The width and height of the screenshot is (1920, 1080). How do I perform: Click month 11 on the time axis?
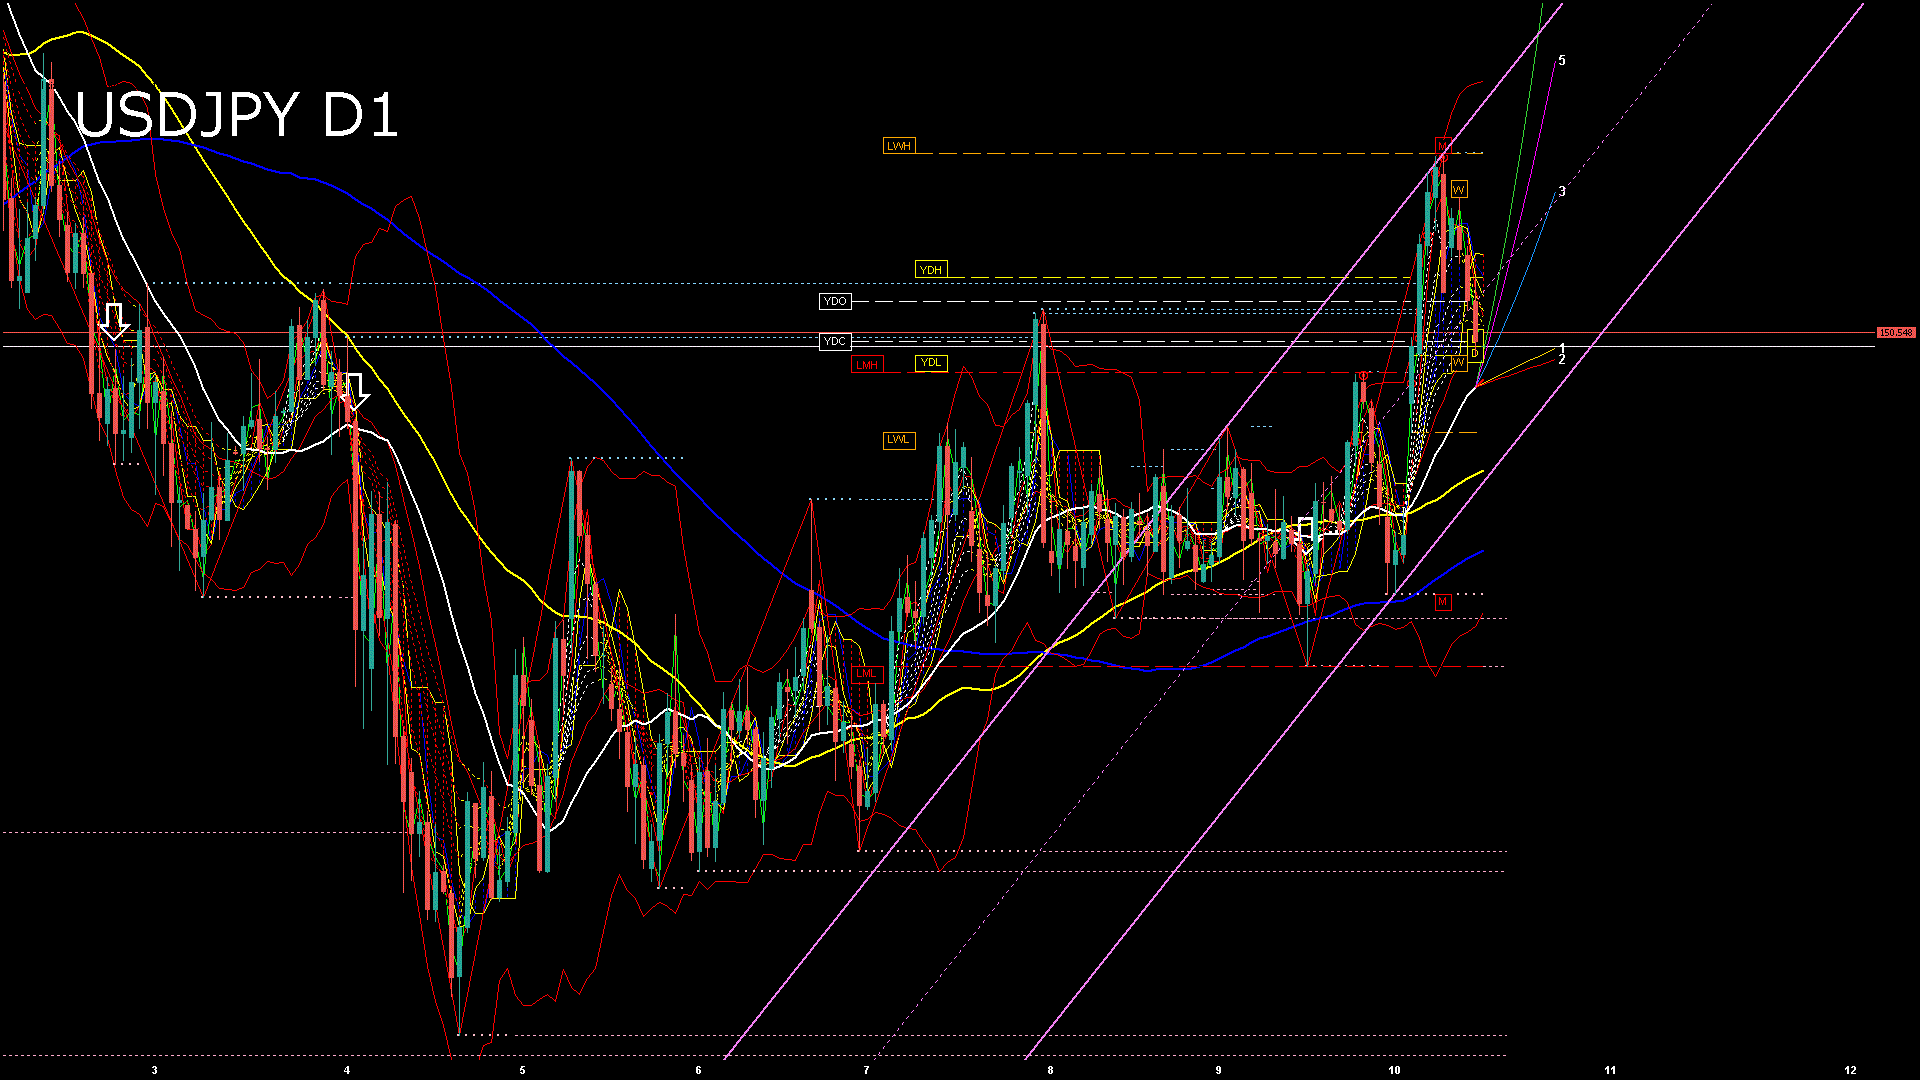click(x=1610, y=1070)
